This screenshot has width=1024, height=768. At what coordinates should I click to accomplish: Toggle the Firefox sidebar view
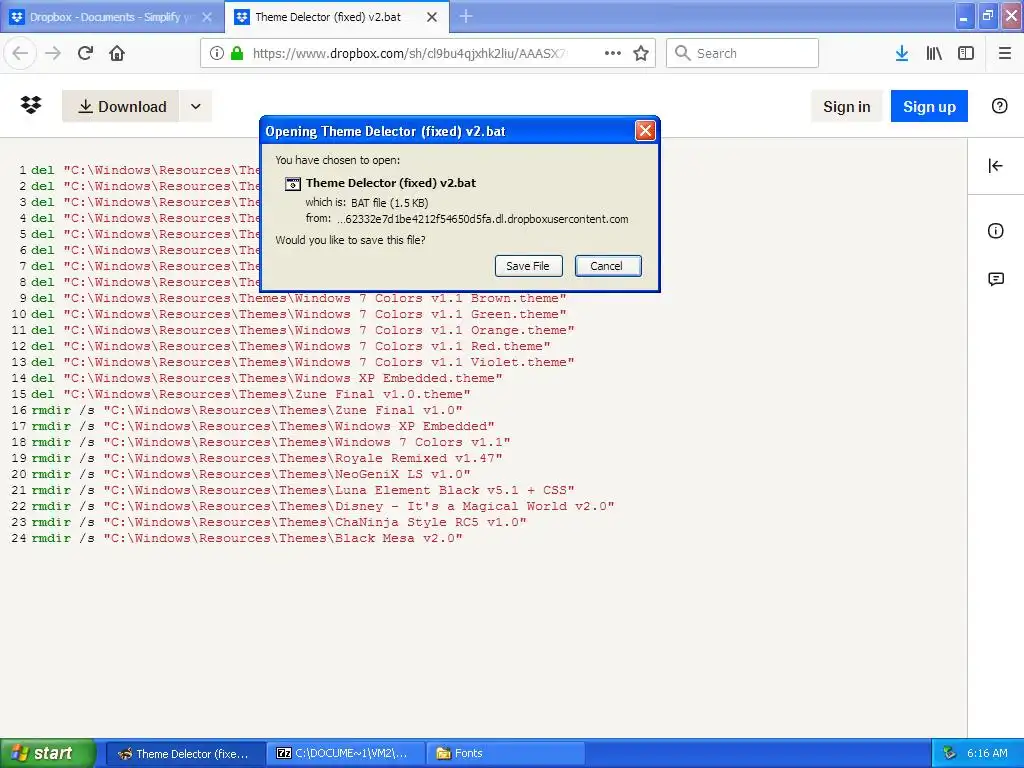966,53
